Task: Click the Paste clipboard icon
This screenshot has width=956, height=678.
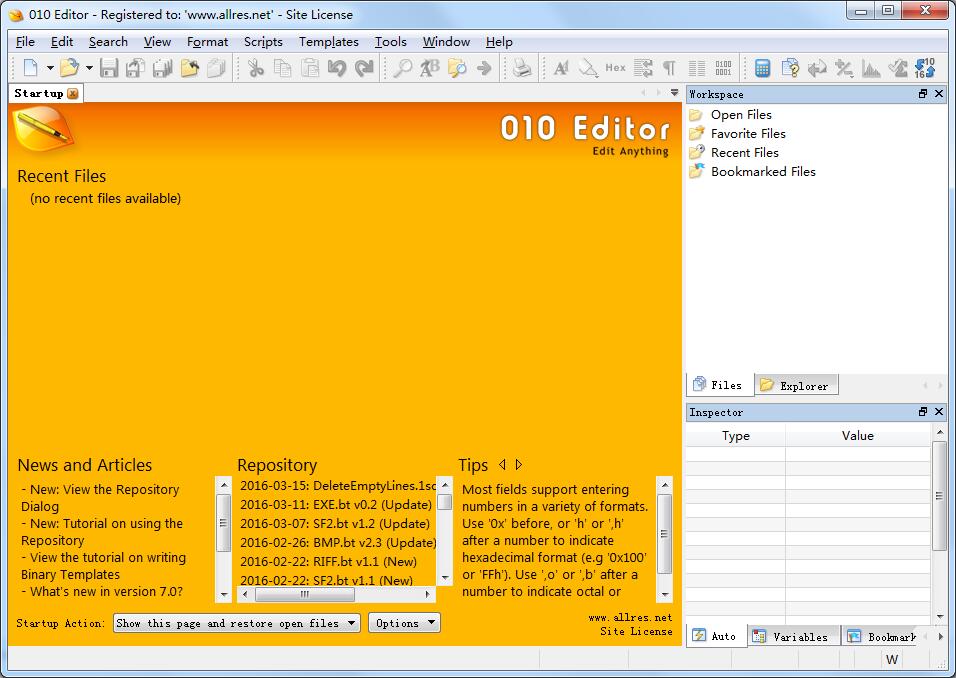Action: 310,68
